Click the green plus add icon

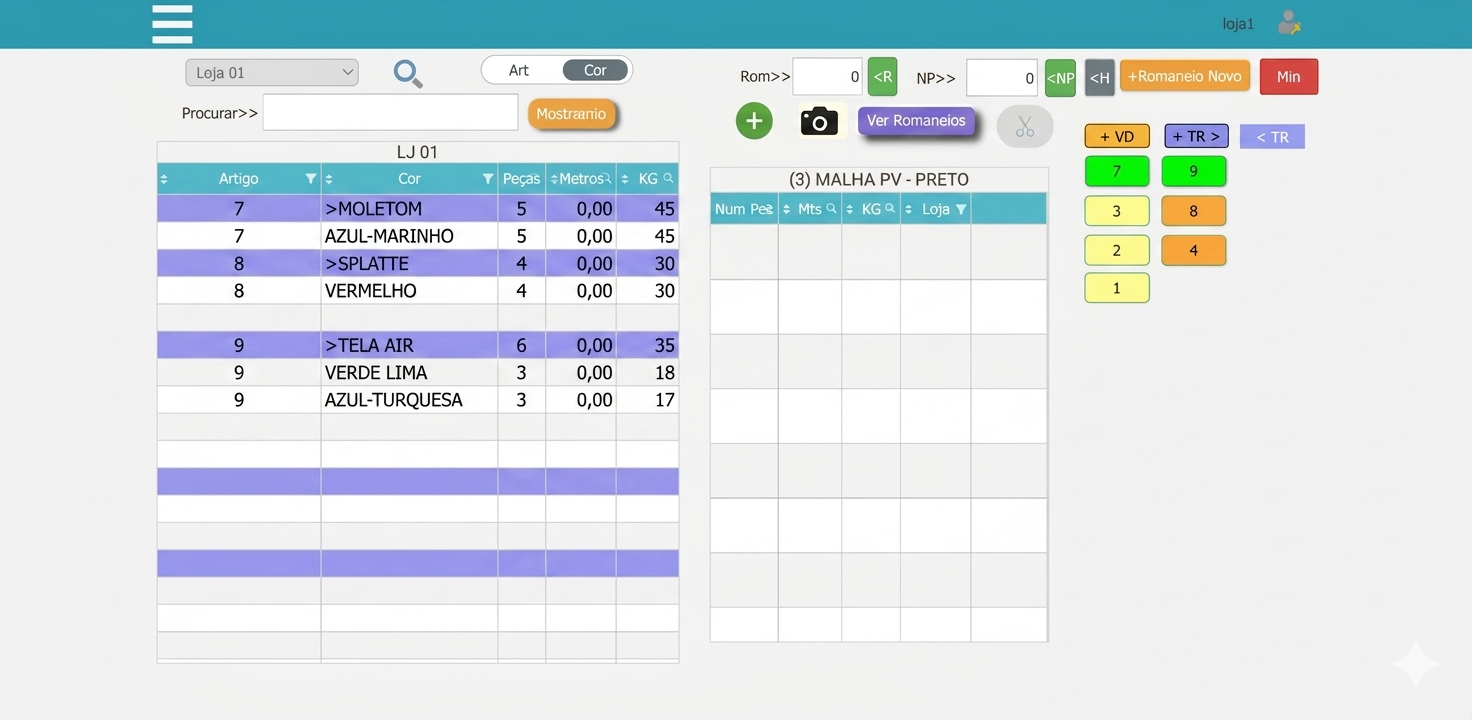point(754,121)
